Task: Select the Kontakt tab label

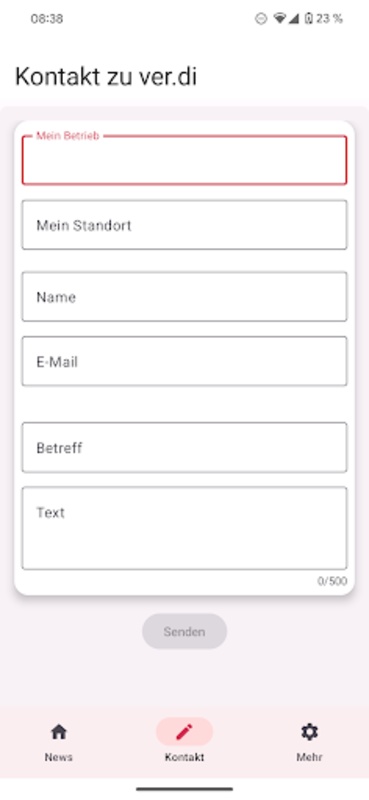Action: [x=184, y=757]
